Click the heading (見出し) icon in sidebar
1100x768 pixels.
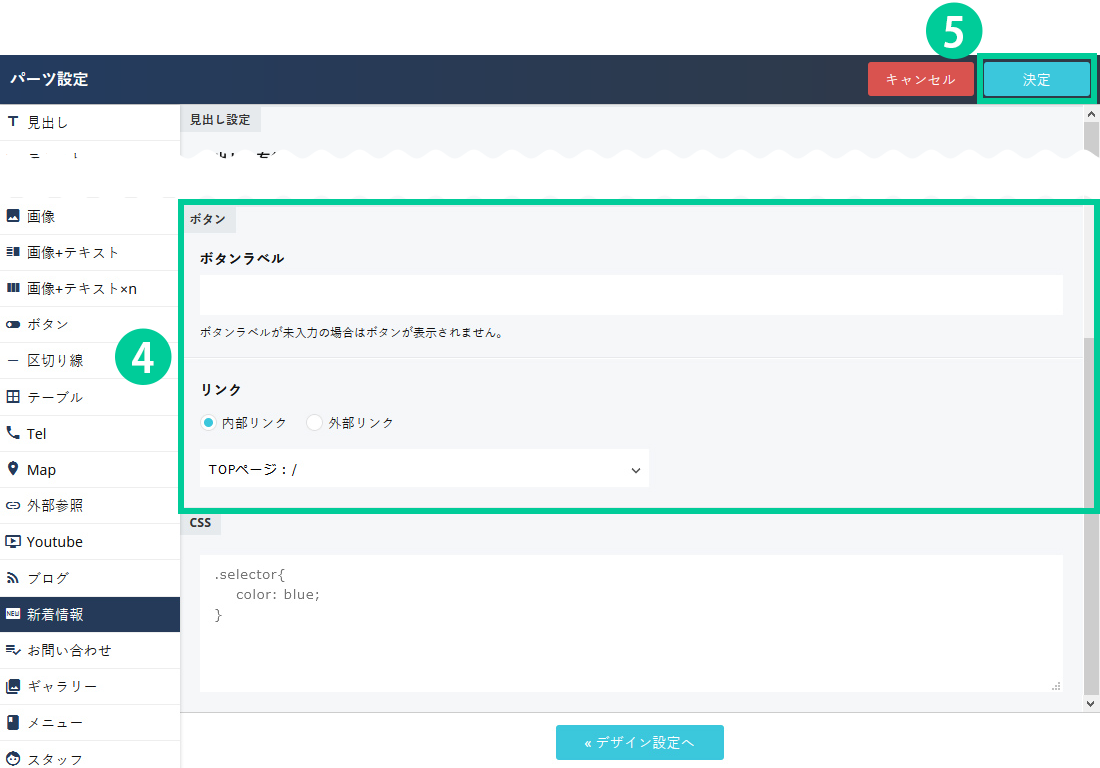[x=13, y=122]
